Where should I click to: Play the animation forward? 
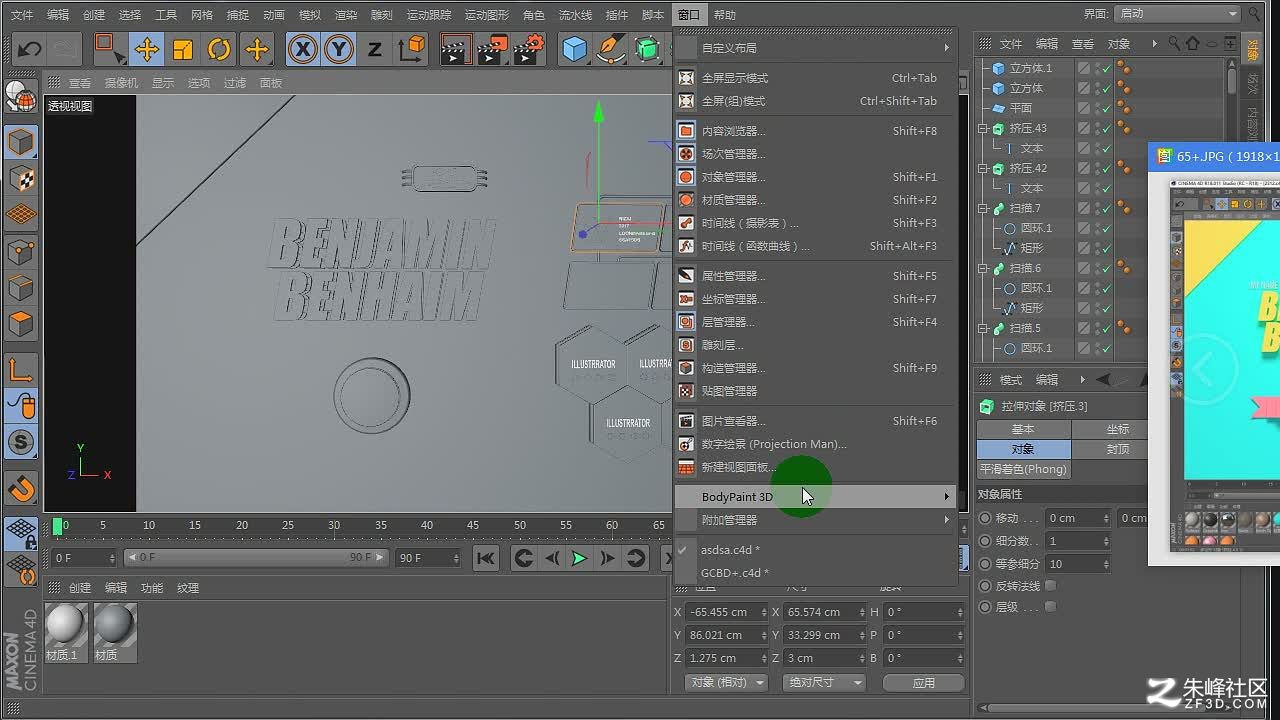pos(579,558)
